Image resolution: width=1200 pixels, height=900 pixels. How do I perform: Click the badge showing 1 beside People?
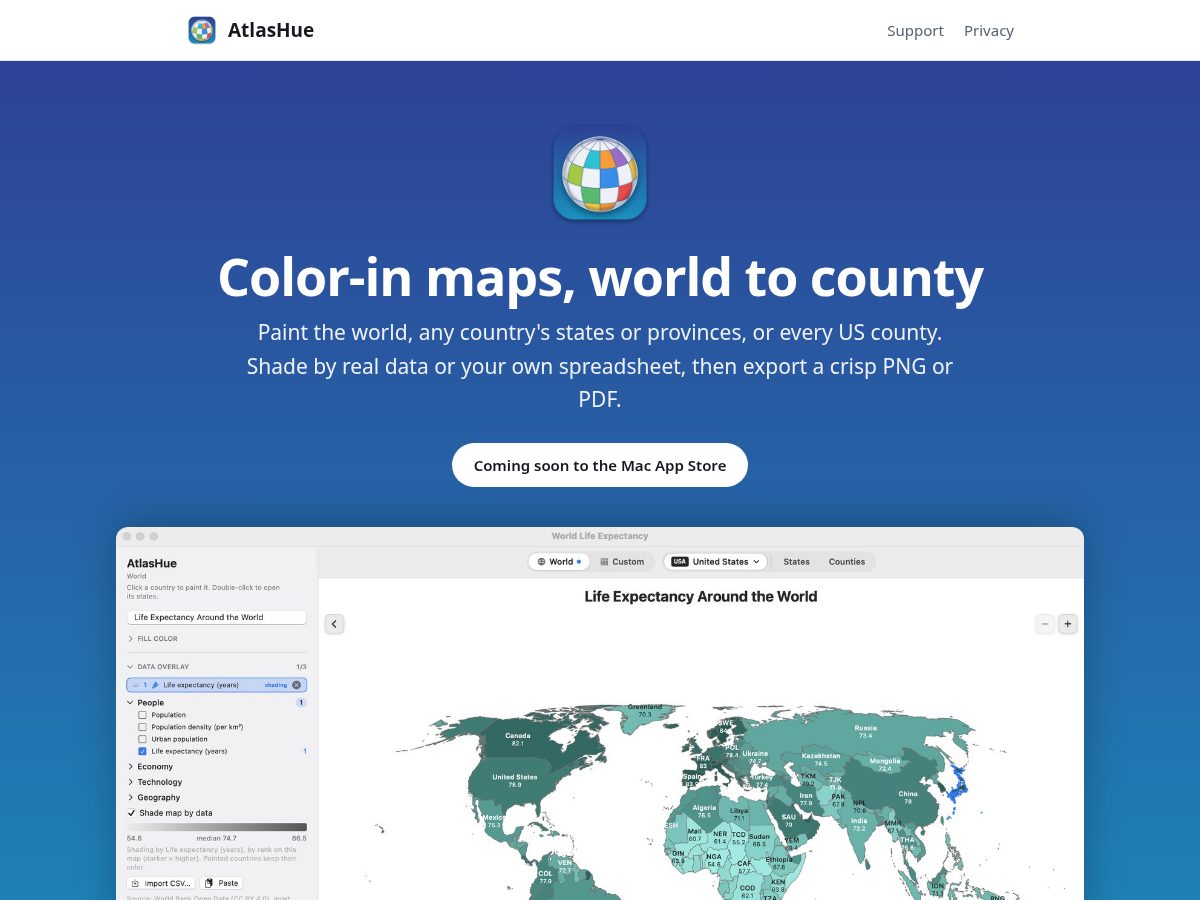tap(300, 703)
